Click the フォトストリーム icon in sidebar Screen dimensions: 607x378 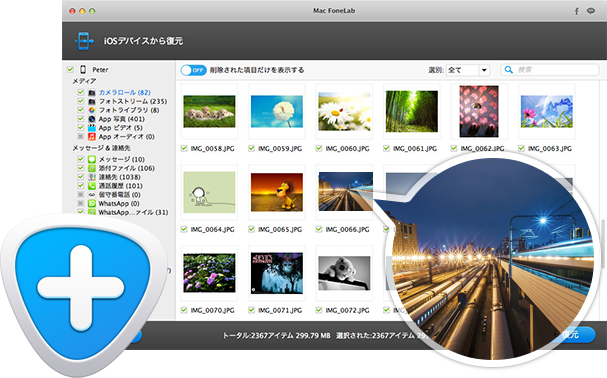coord(92,101)
